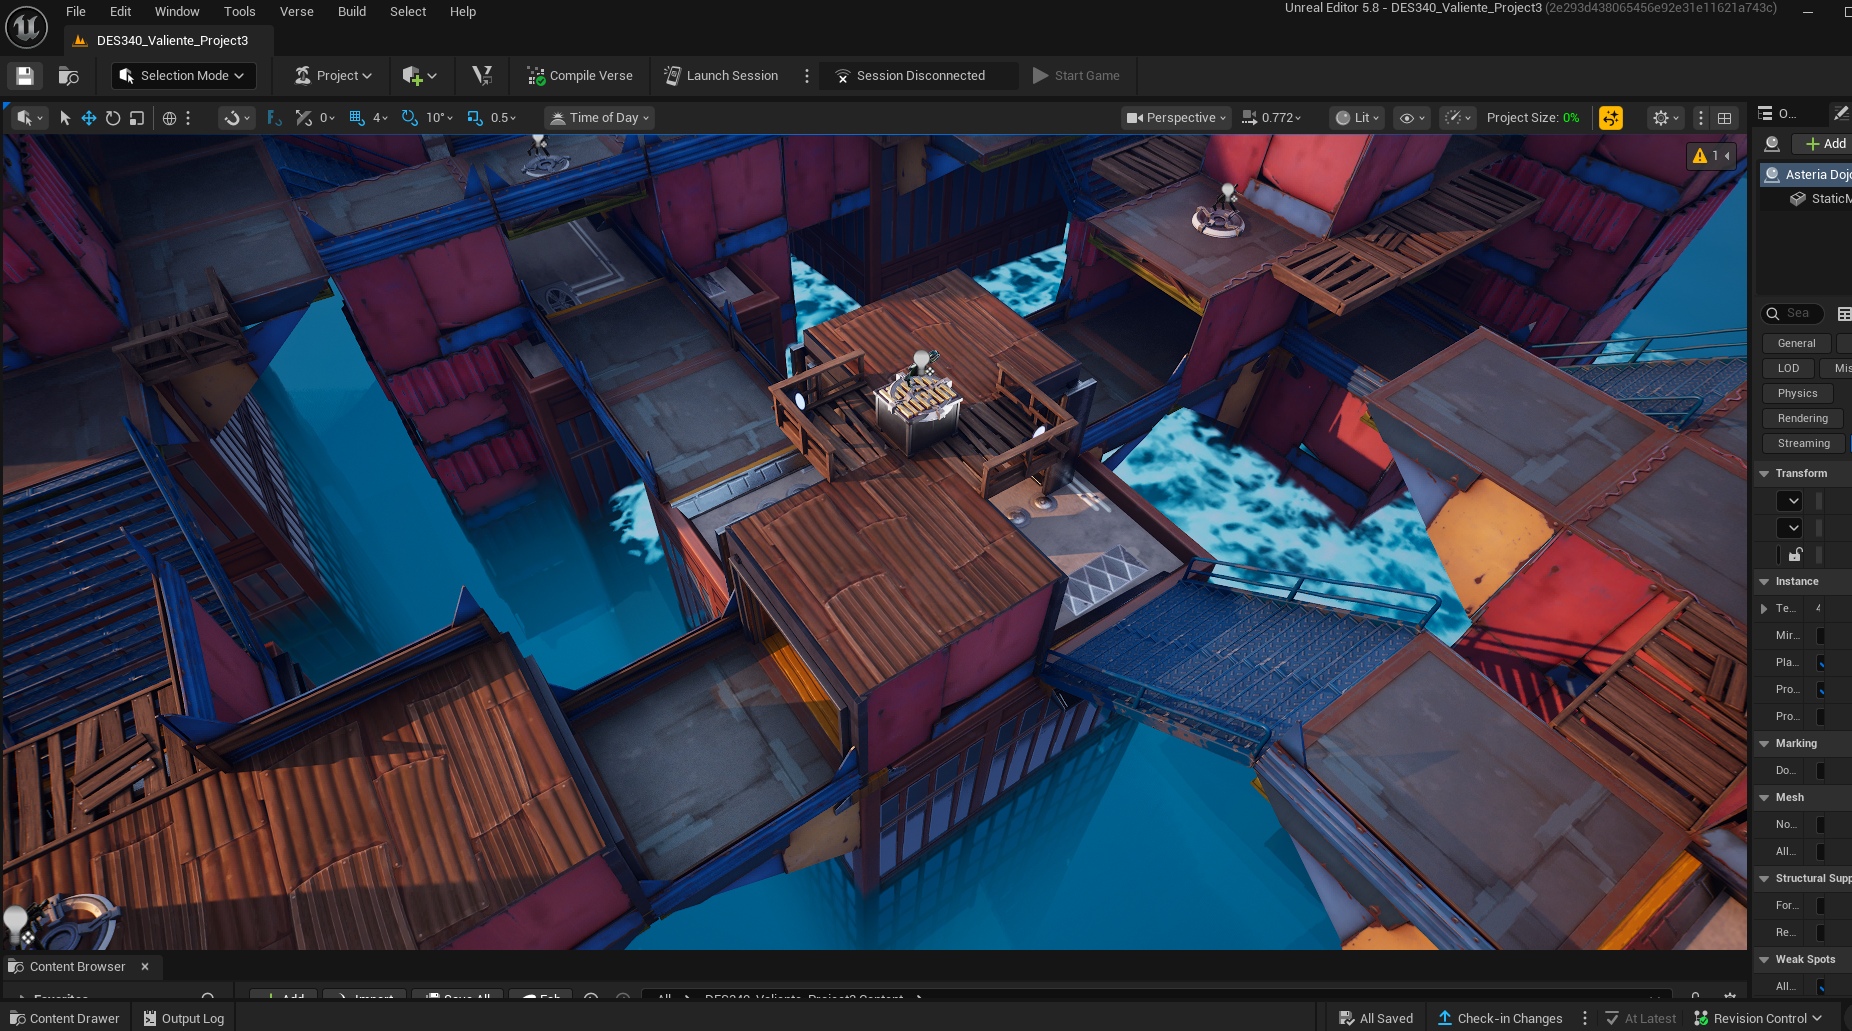1852x1031 pixels.
Task: Click the details panel search field
Action: tap(1797, 313)
